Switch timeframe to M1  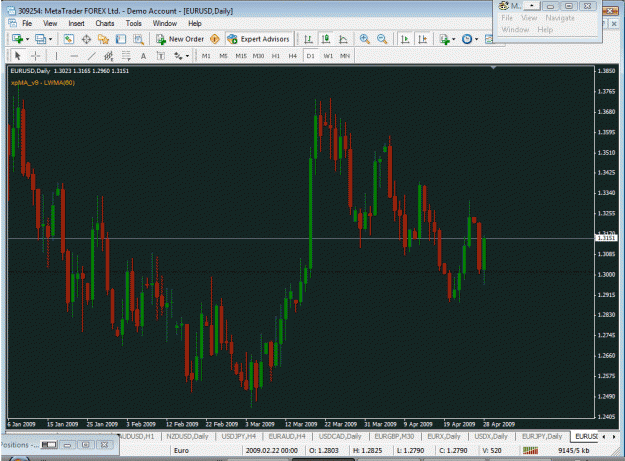coord(206,56)
